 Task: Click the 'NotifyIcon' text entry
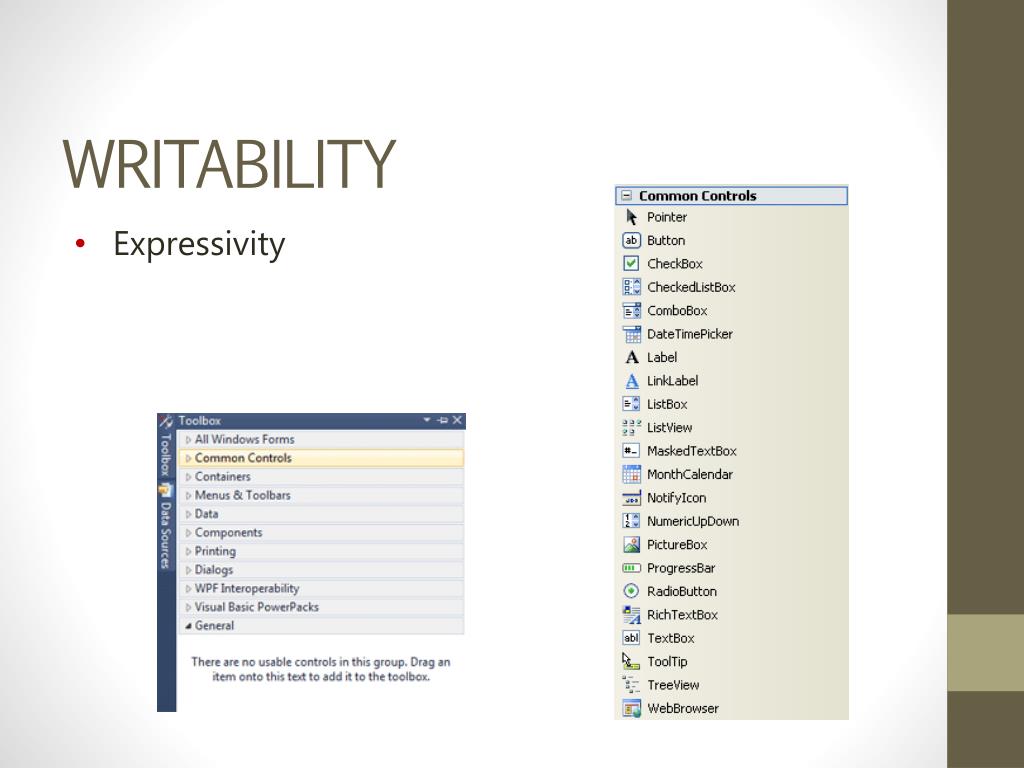(677, 498)
